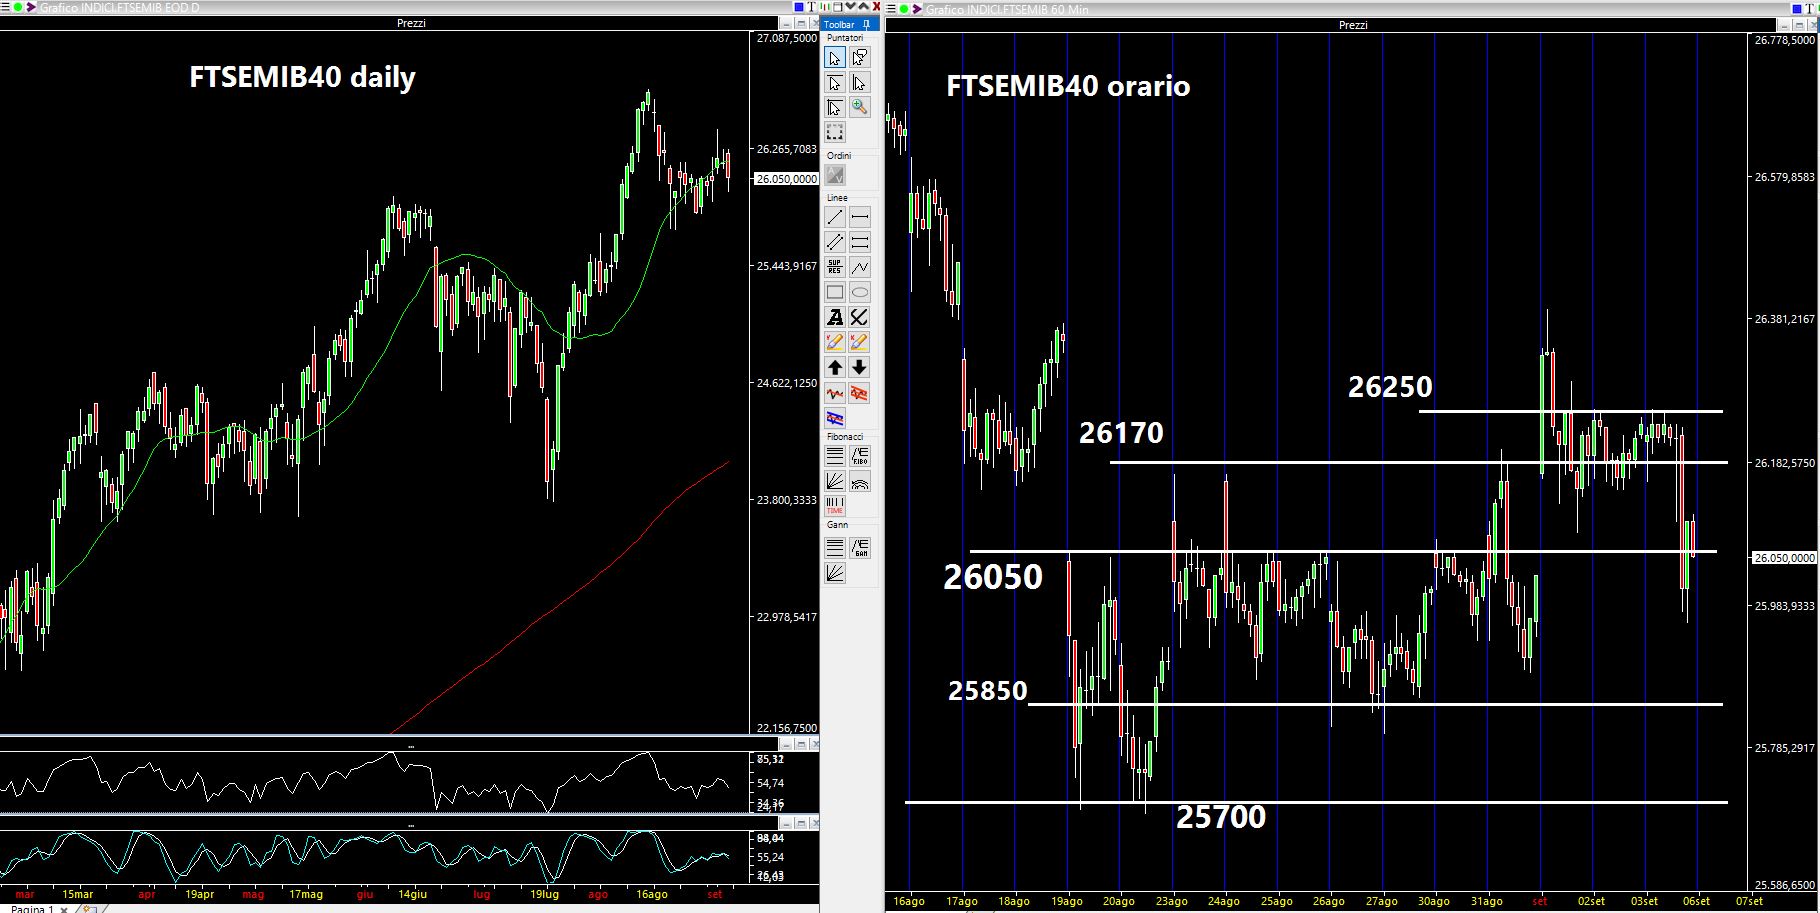Select the Fibonacci fan tool
Image resolution: width=1820 pixels, height=913 pixels.
tap(835, 482)
